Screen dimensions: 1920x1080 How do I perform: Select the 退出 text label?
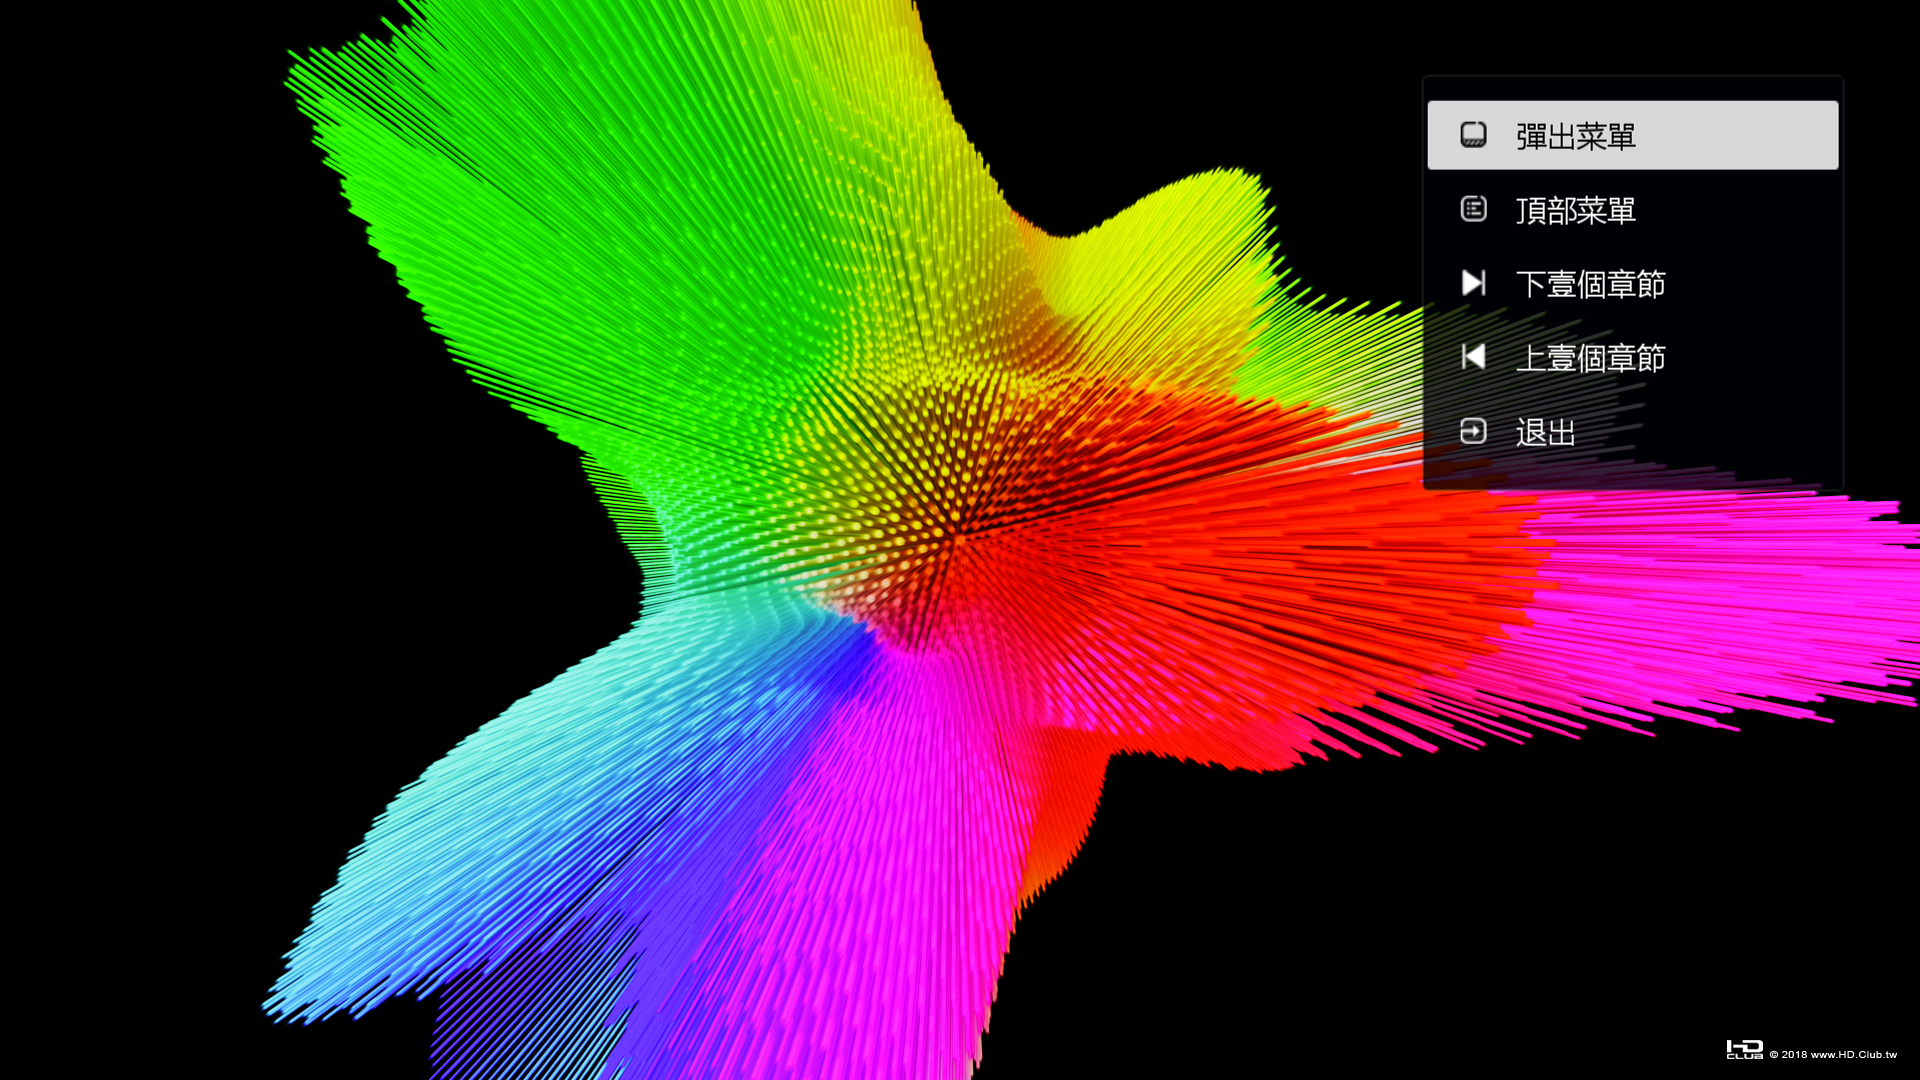click(1545, 432)
